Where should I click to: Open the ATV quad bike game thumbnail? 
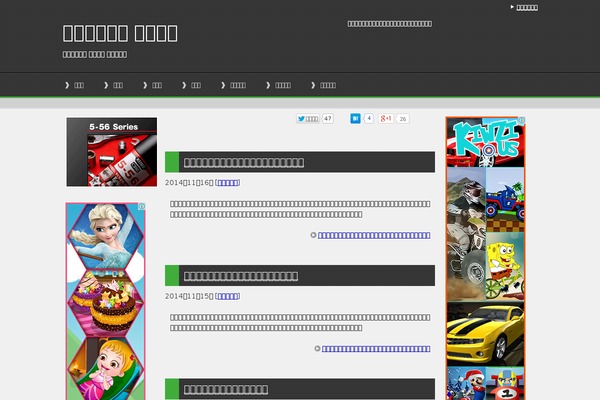466,234
